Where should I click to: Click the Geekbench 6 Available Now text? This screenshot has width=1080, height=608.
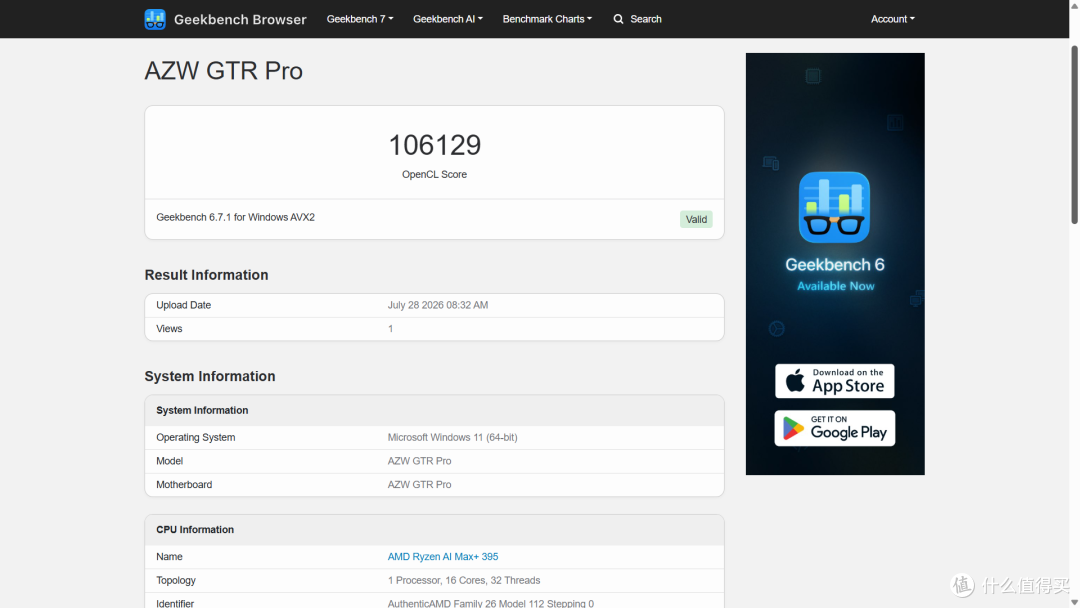click(x=835, y=274)
